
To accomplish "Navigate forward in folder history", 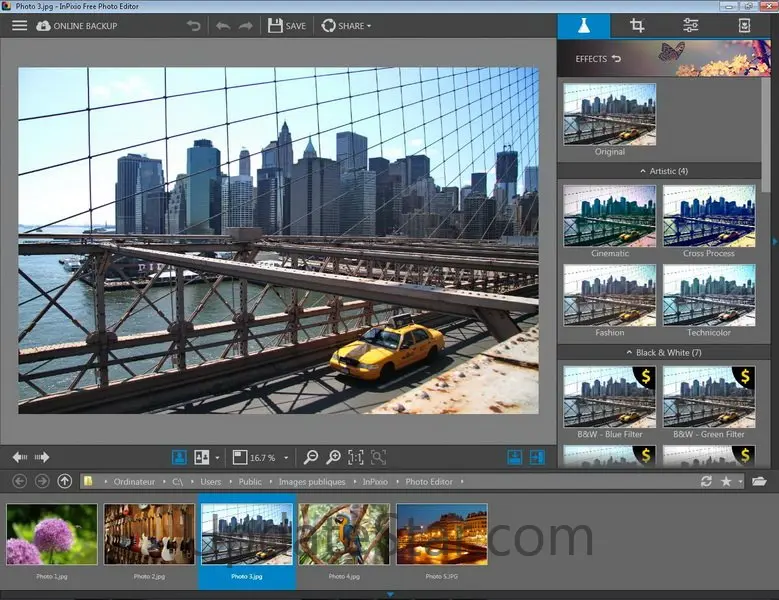I will (x=42, y=481).
